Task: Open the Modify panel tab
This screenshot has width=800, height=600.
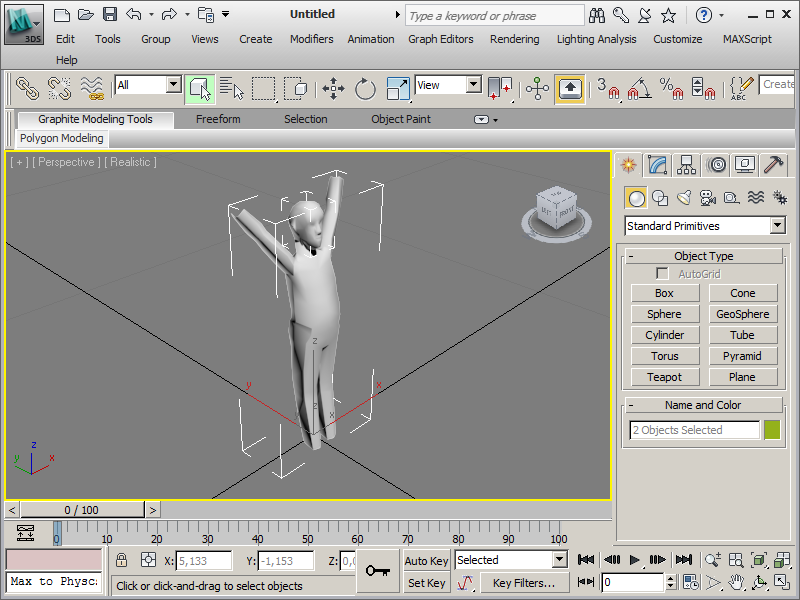Action: (657, 165)
